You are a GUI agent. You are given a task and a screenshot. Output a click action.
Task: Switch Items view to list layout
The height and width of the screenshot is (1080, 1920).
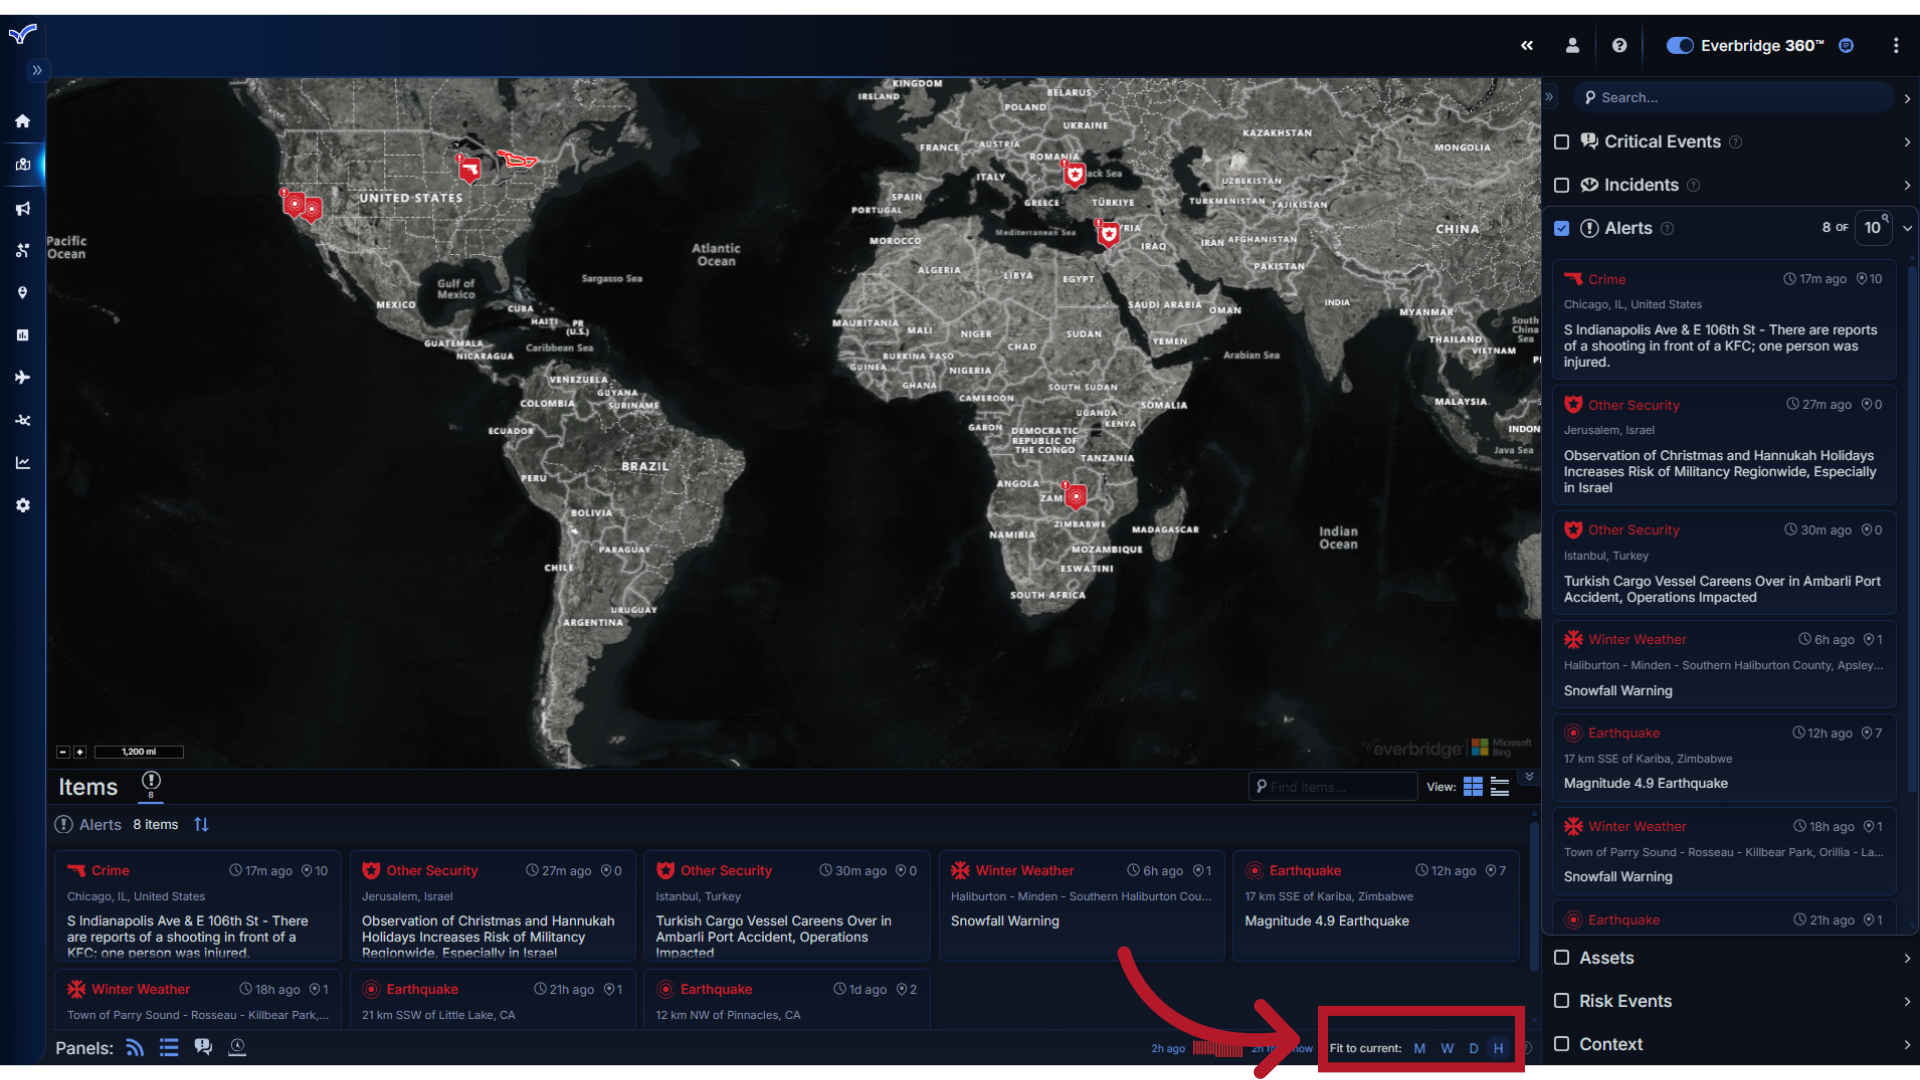1499,787
